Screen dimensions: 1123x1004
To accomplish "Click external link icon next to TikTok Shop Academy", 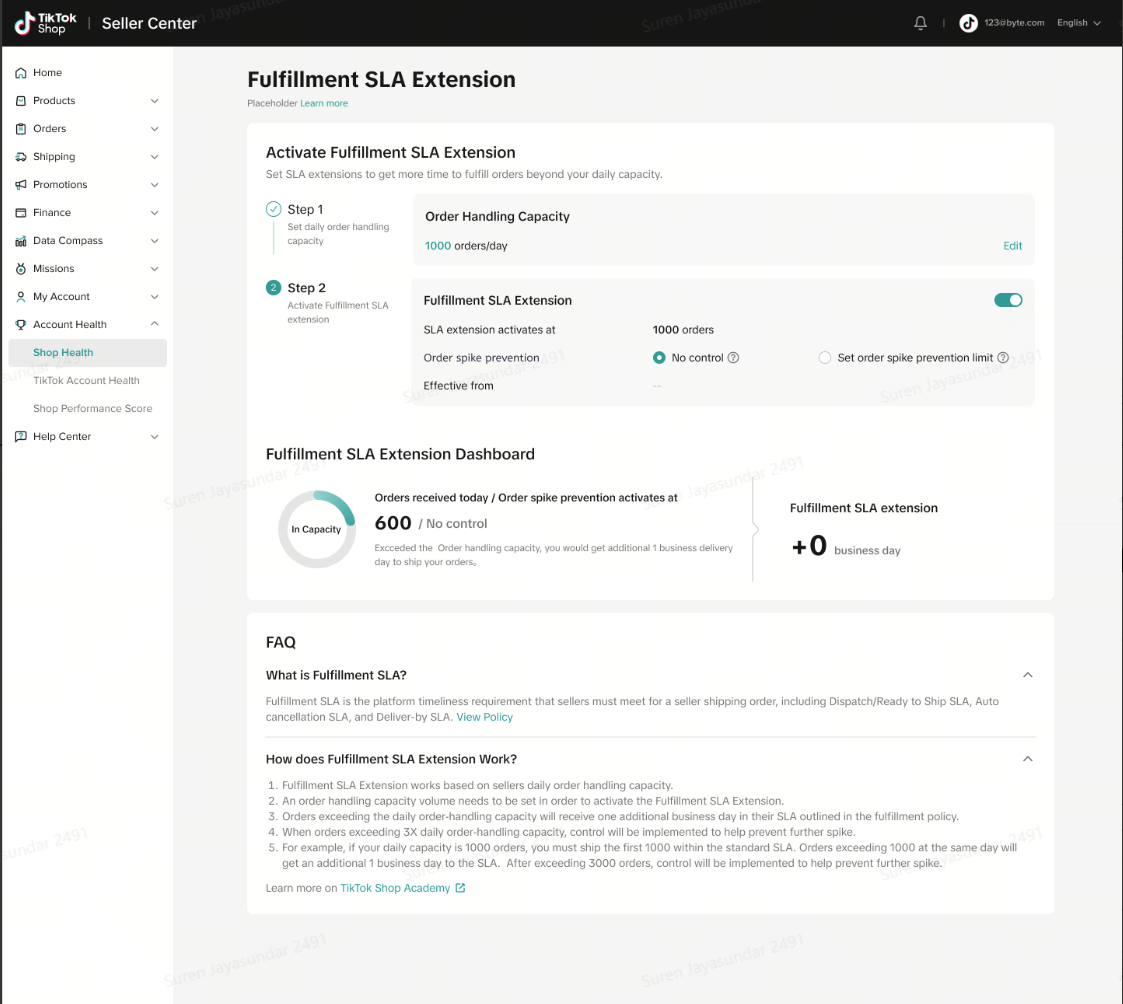I will (460, 888).
